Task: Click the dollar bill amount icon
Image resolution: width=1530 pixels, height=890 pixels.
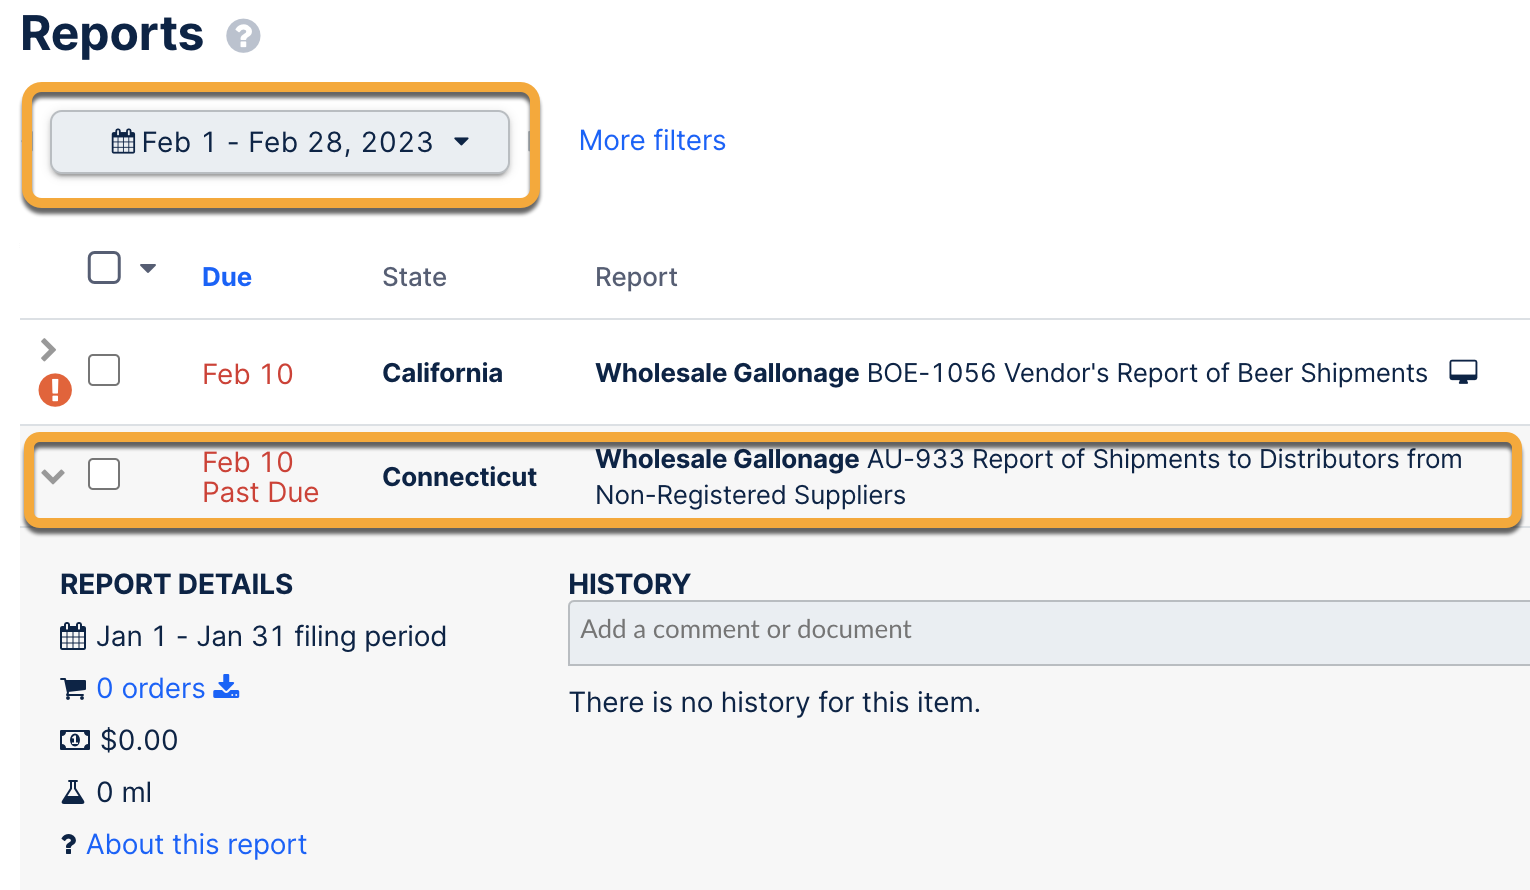Action: 74,740
